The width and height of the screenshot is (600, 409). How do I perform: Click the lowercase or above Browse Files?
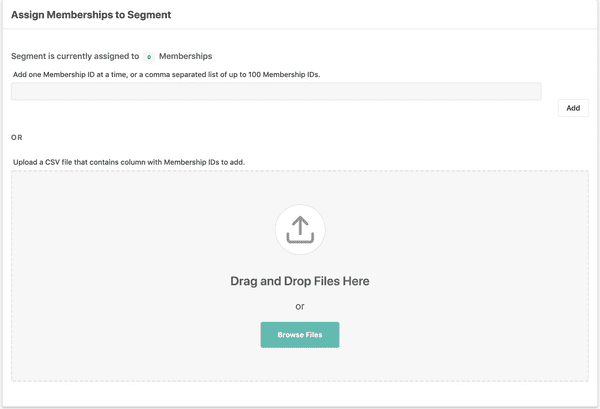[x=300, y=306]
